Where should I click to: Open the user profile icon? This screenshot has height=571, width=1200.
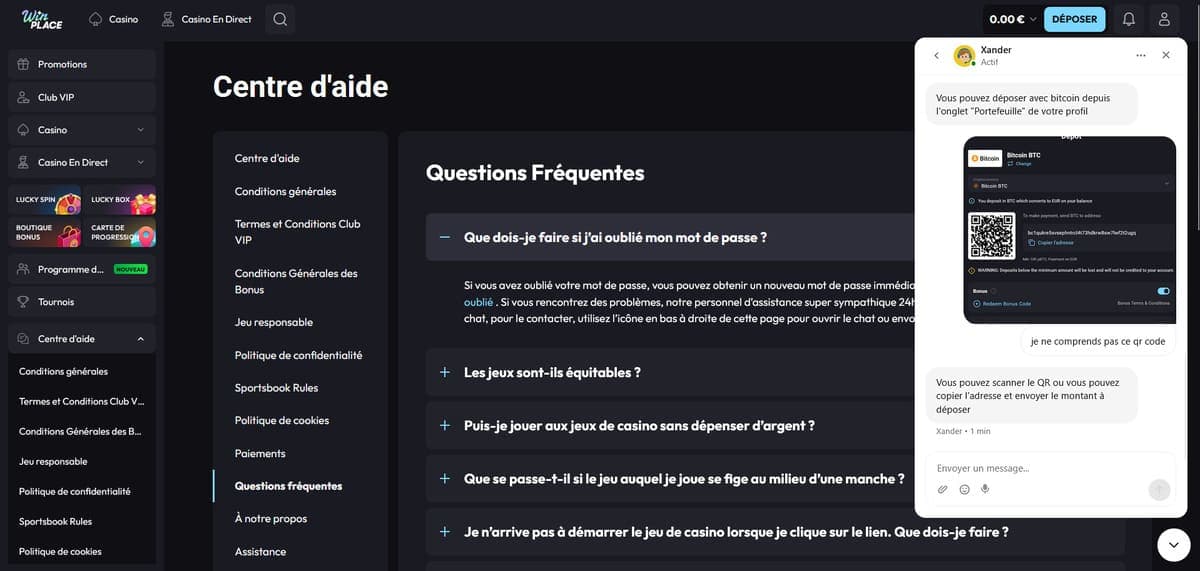click(1165, 19)
